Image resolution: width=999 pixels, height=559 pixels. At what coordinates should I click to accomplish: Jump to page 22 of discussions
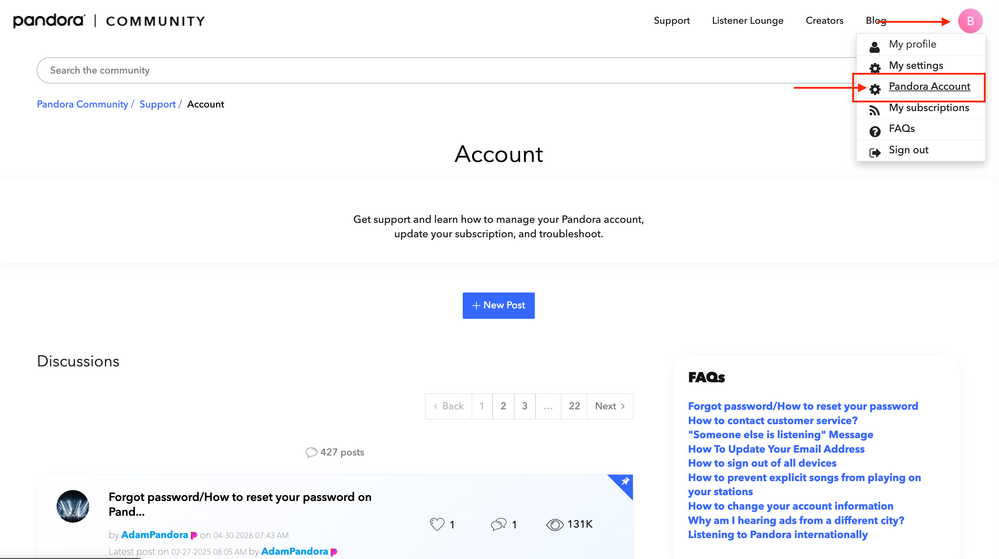tap(574, 406)
